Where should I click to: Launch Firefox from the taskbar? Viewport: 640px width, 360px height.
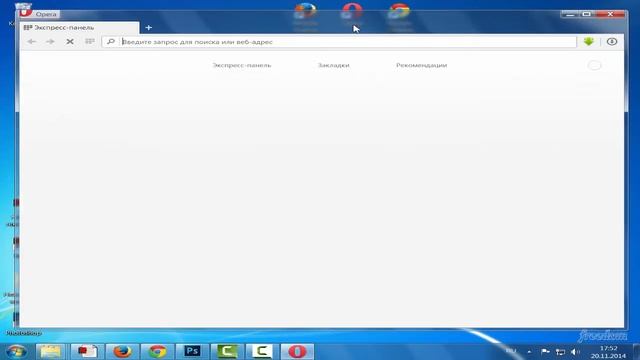click(x=122, y=351)
